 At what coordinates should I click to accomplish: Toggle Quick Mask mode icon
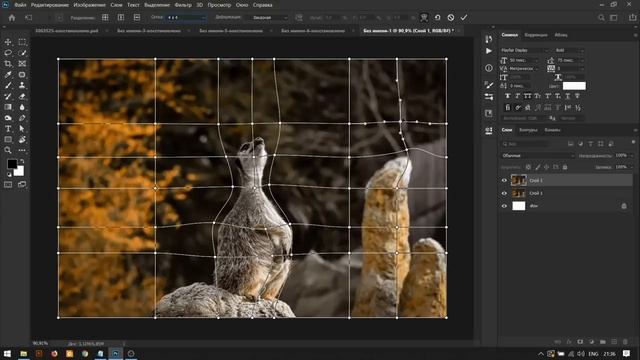click(x=8, y=184)
